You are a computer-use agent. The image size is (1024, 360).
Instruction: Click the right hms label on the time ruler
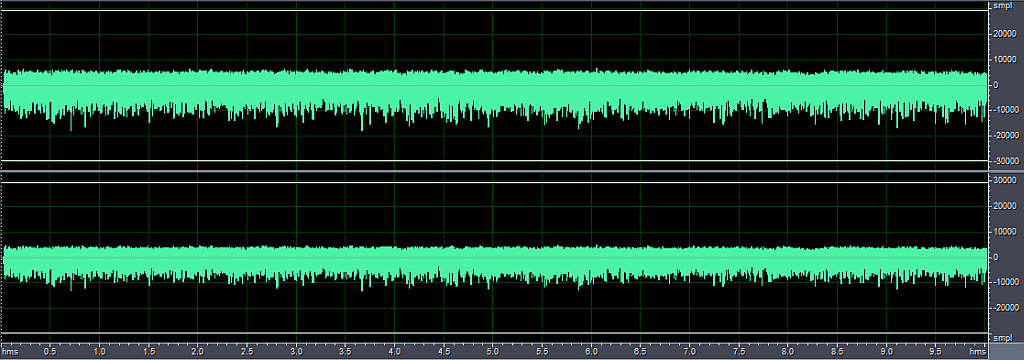tap(977, 352)
